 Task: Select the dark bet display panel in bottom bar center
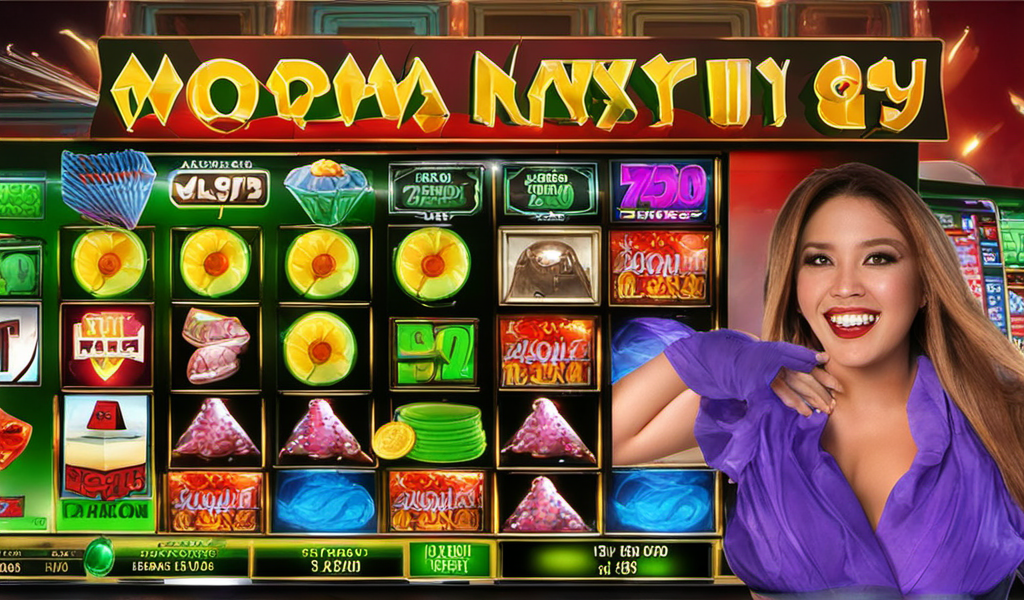(x=327, y=561)
